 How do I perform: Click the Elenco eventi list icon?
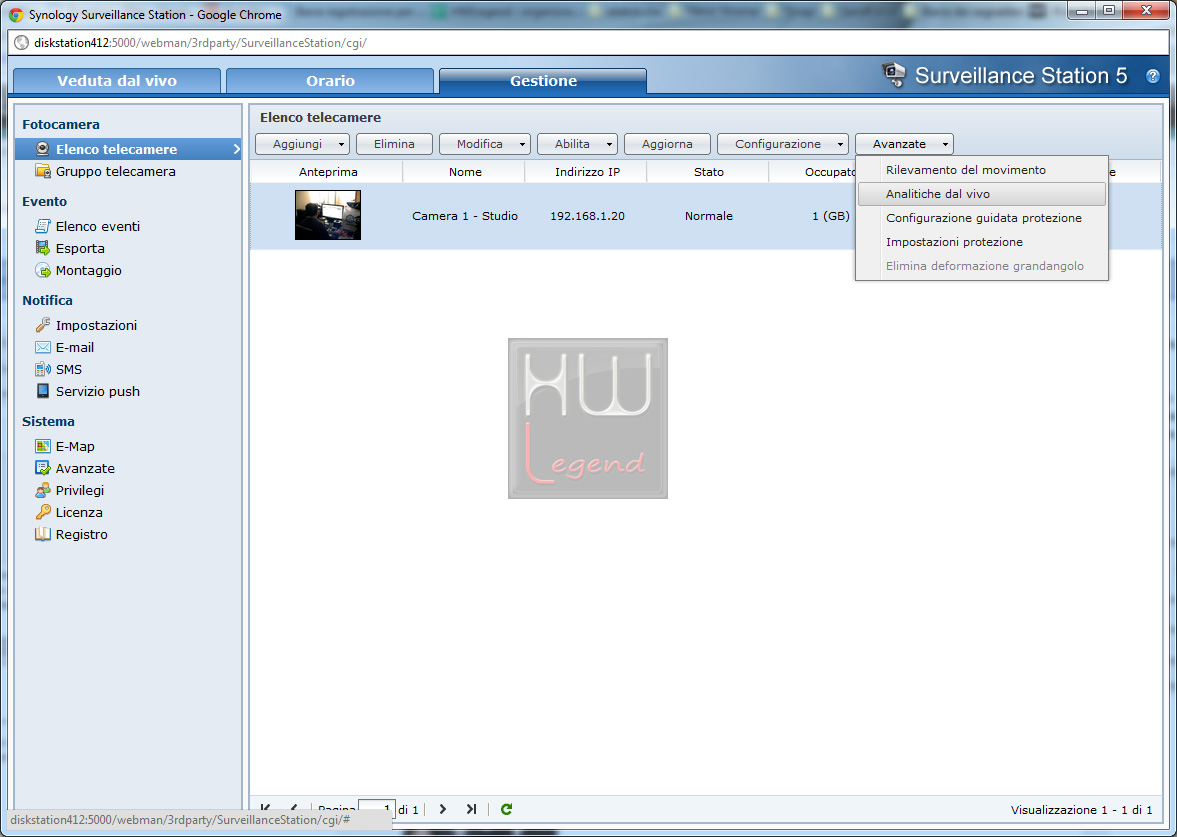43,226
